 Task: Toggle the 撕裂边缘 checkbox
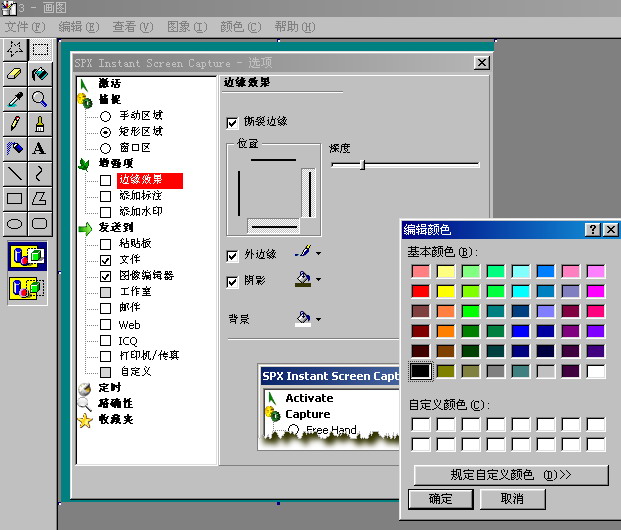point(233,122)
